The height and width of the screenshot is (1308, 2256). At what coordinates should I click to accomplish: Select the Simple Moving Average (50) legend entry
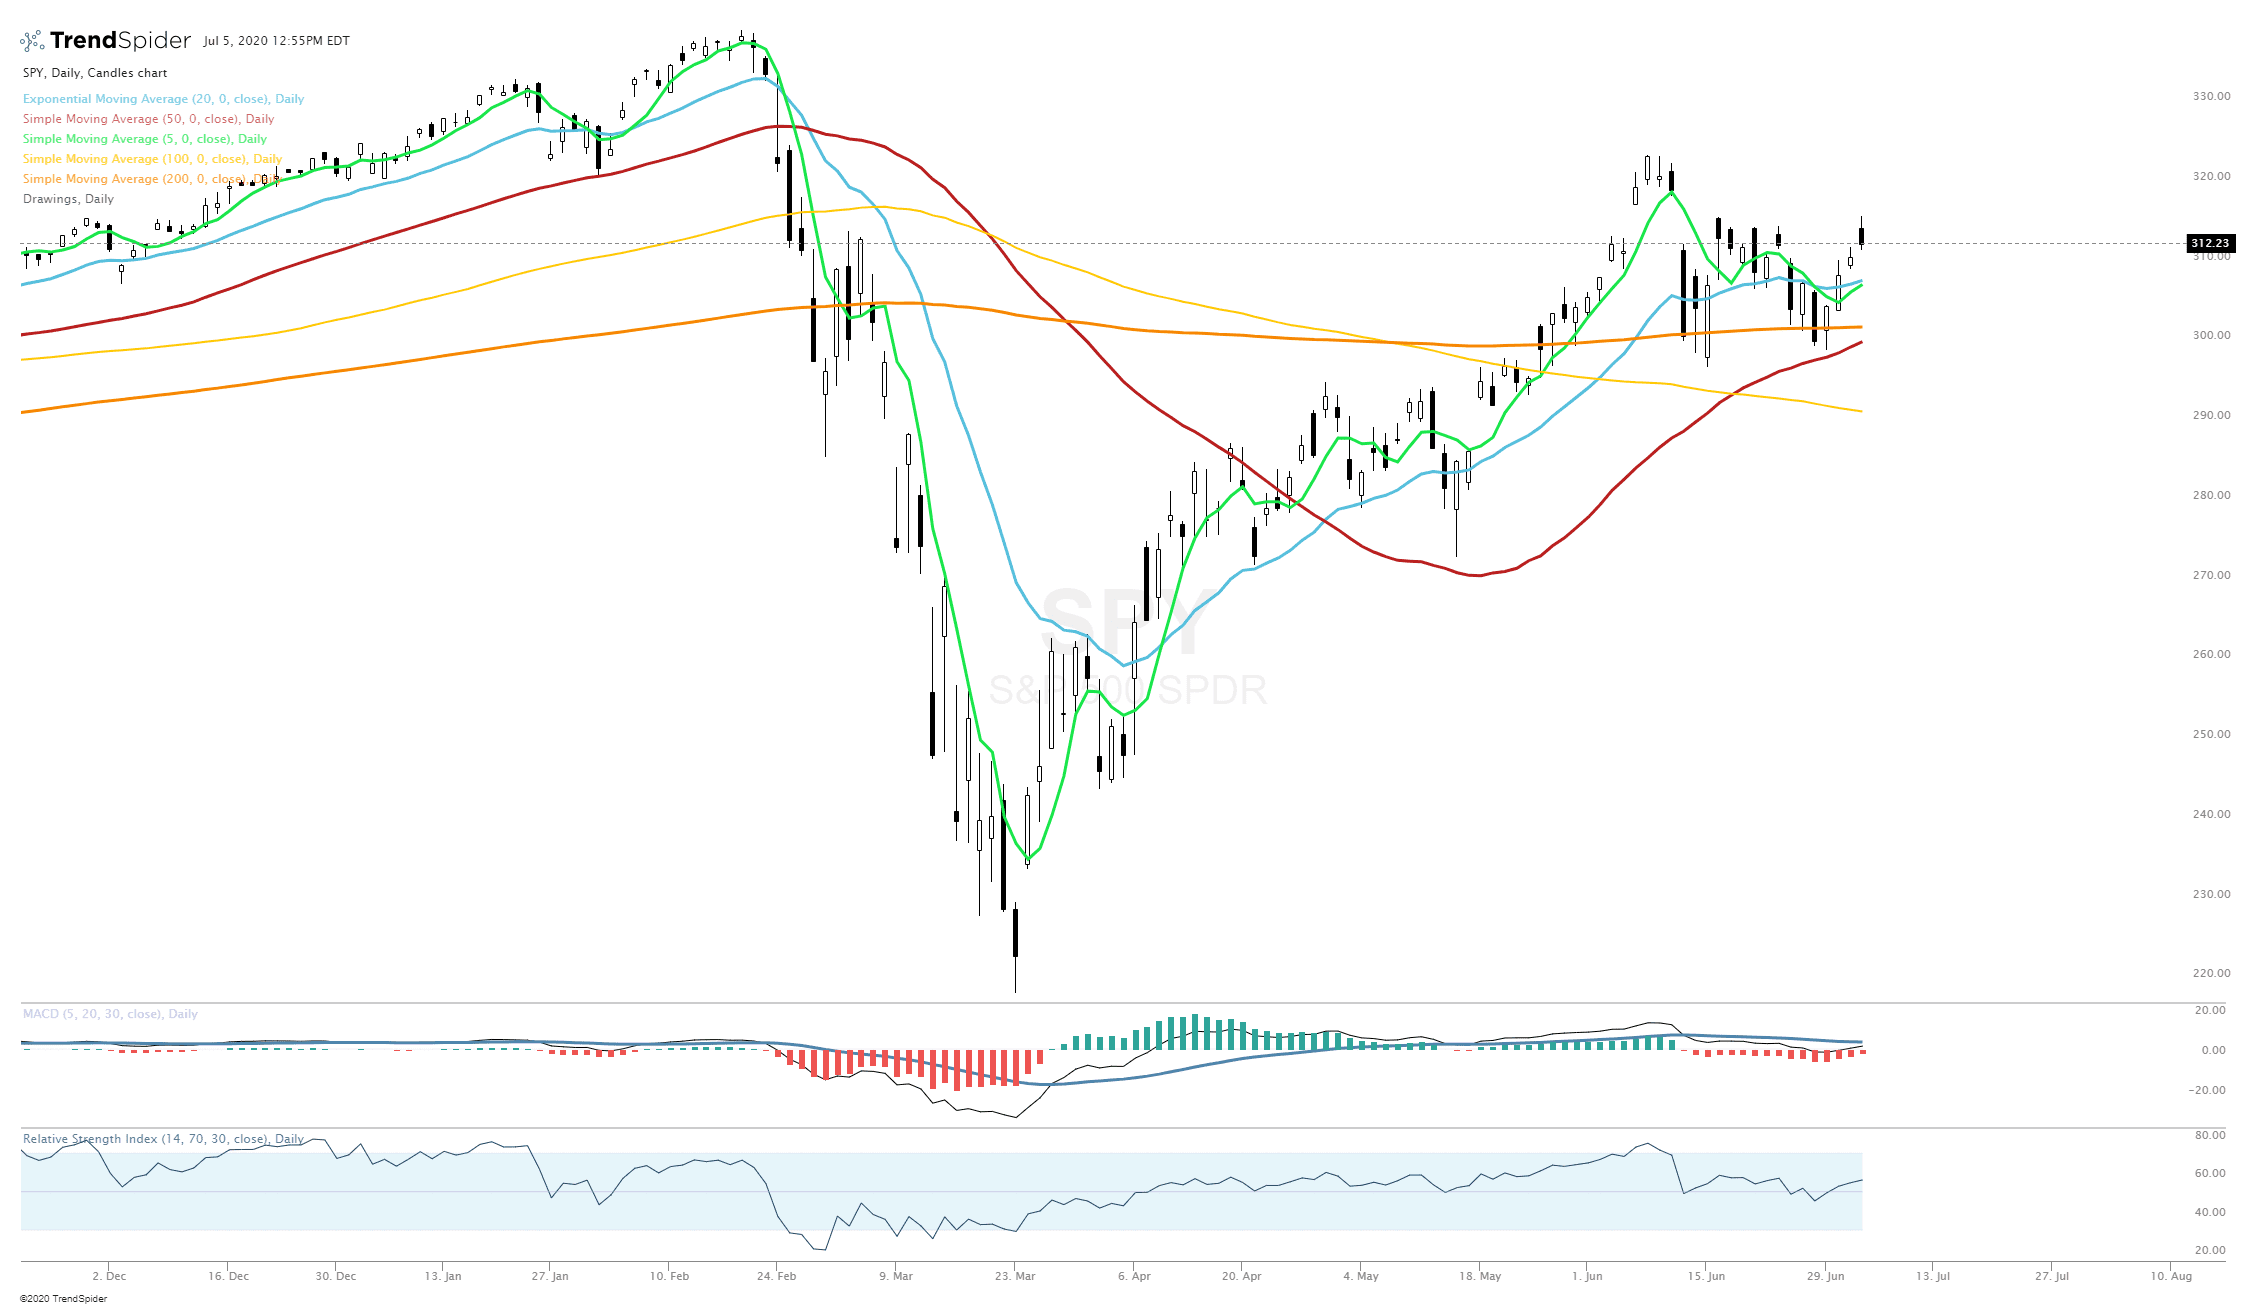tap(148, 119)
